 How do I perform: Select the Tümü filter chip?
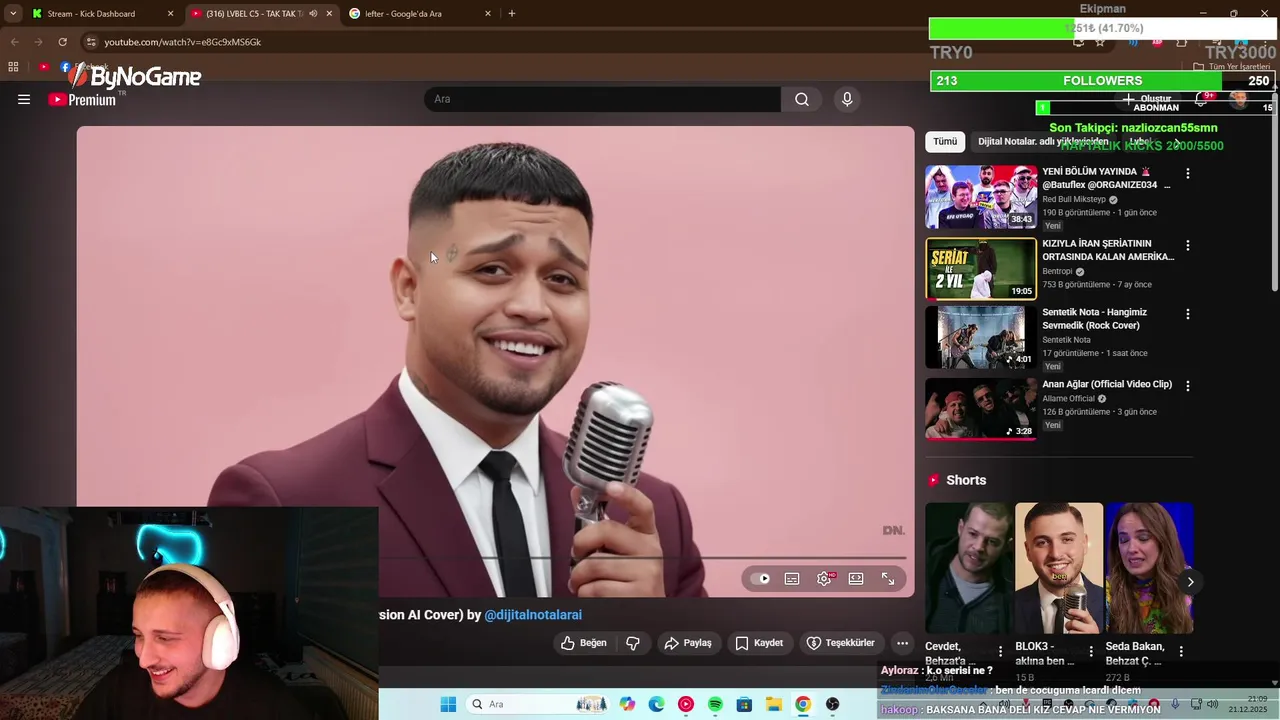click(x=945, y=142)
